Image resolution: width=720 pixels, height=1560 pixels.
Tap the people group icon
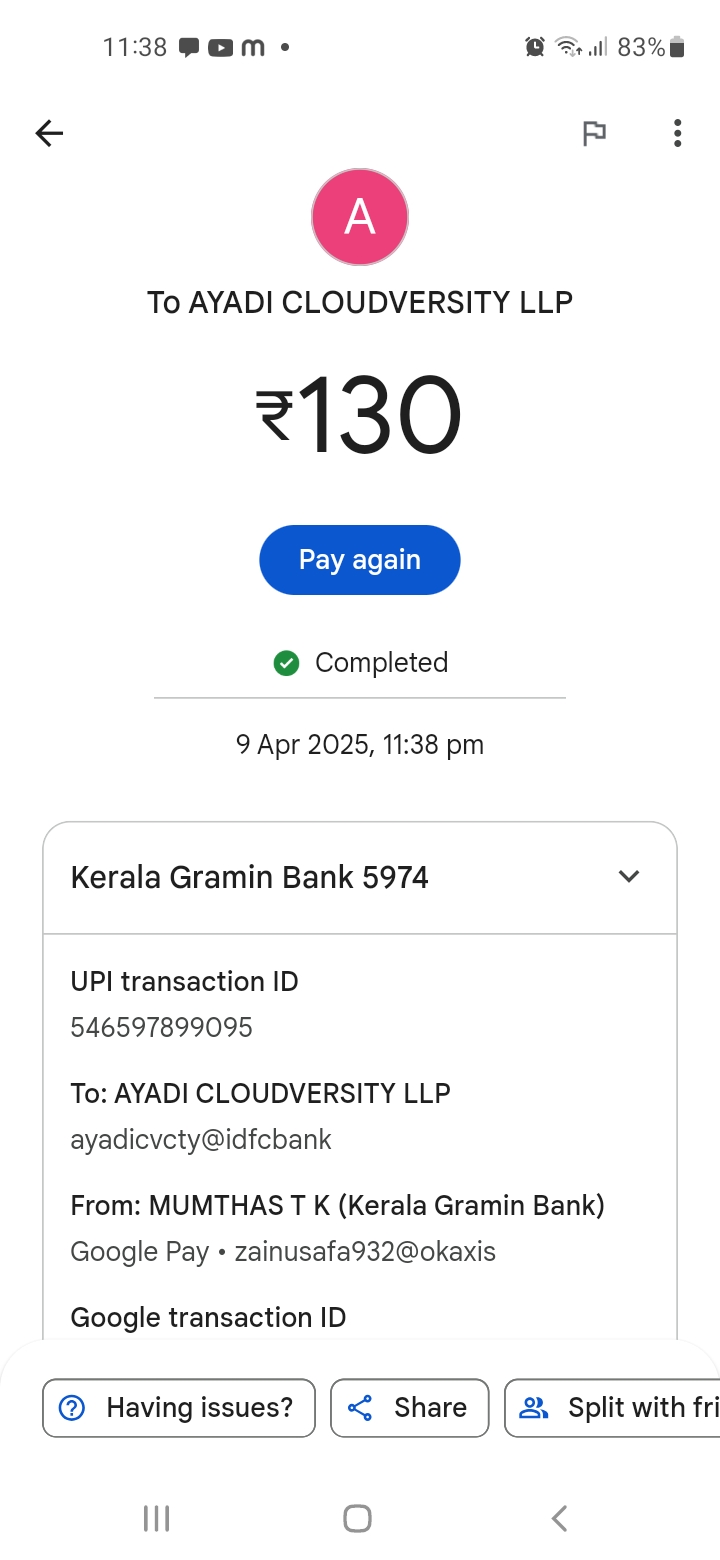pos(536,1408)
